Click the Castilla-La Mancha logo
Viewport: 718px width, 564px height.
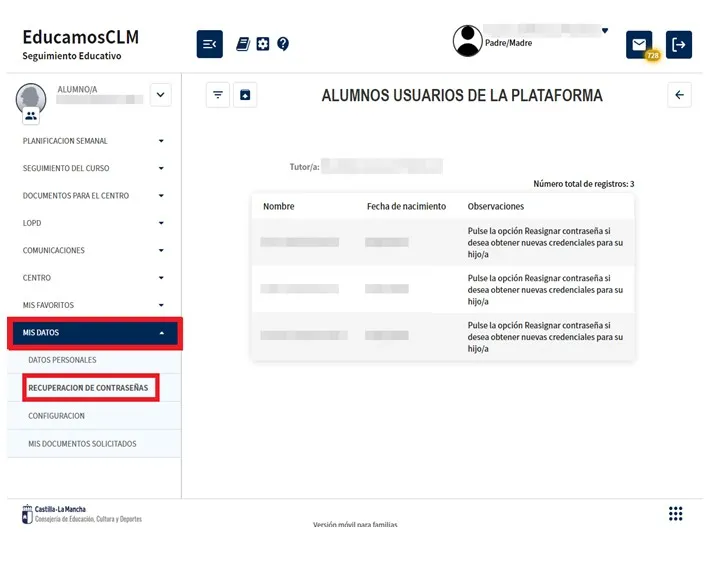click(x=82, y=514)
